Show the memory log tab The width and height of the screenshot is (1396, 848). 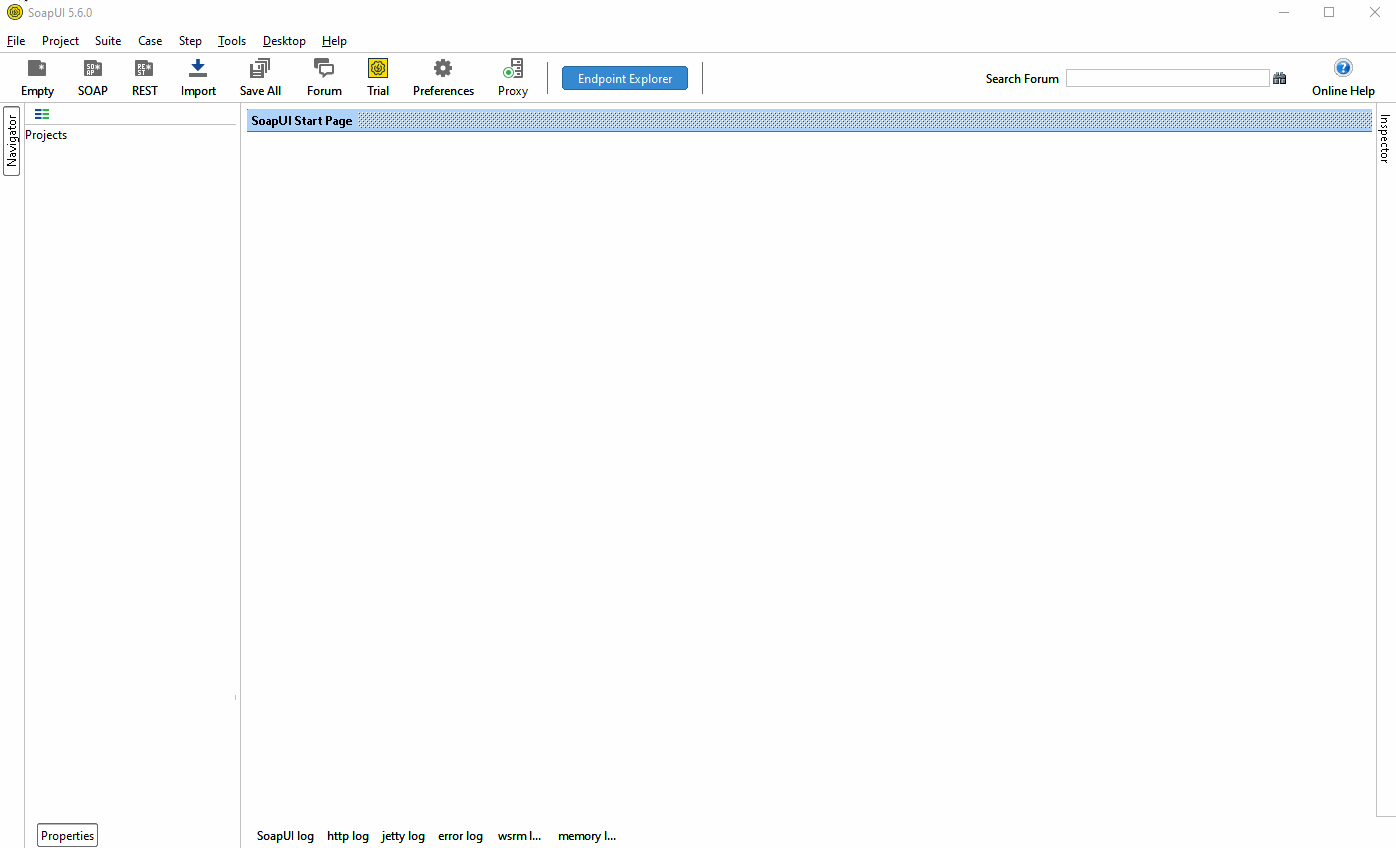(x=587, y=836)
